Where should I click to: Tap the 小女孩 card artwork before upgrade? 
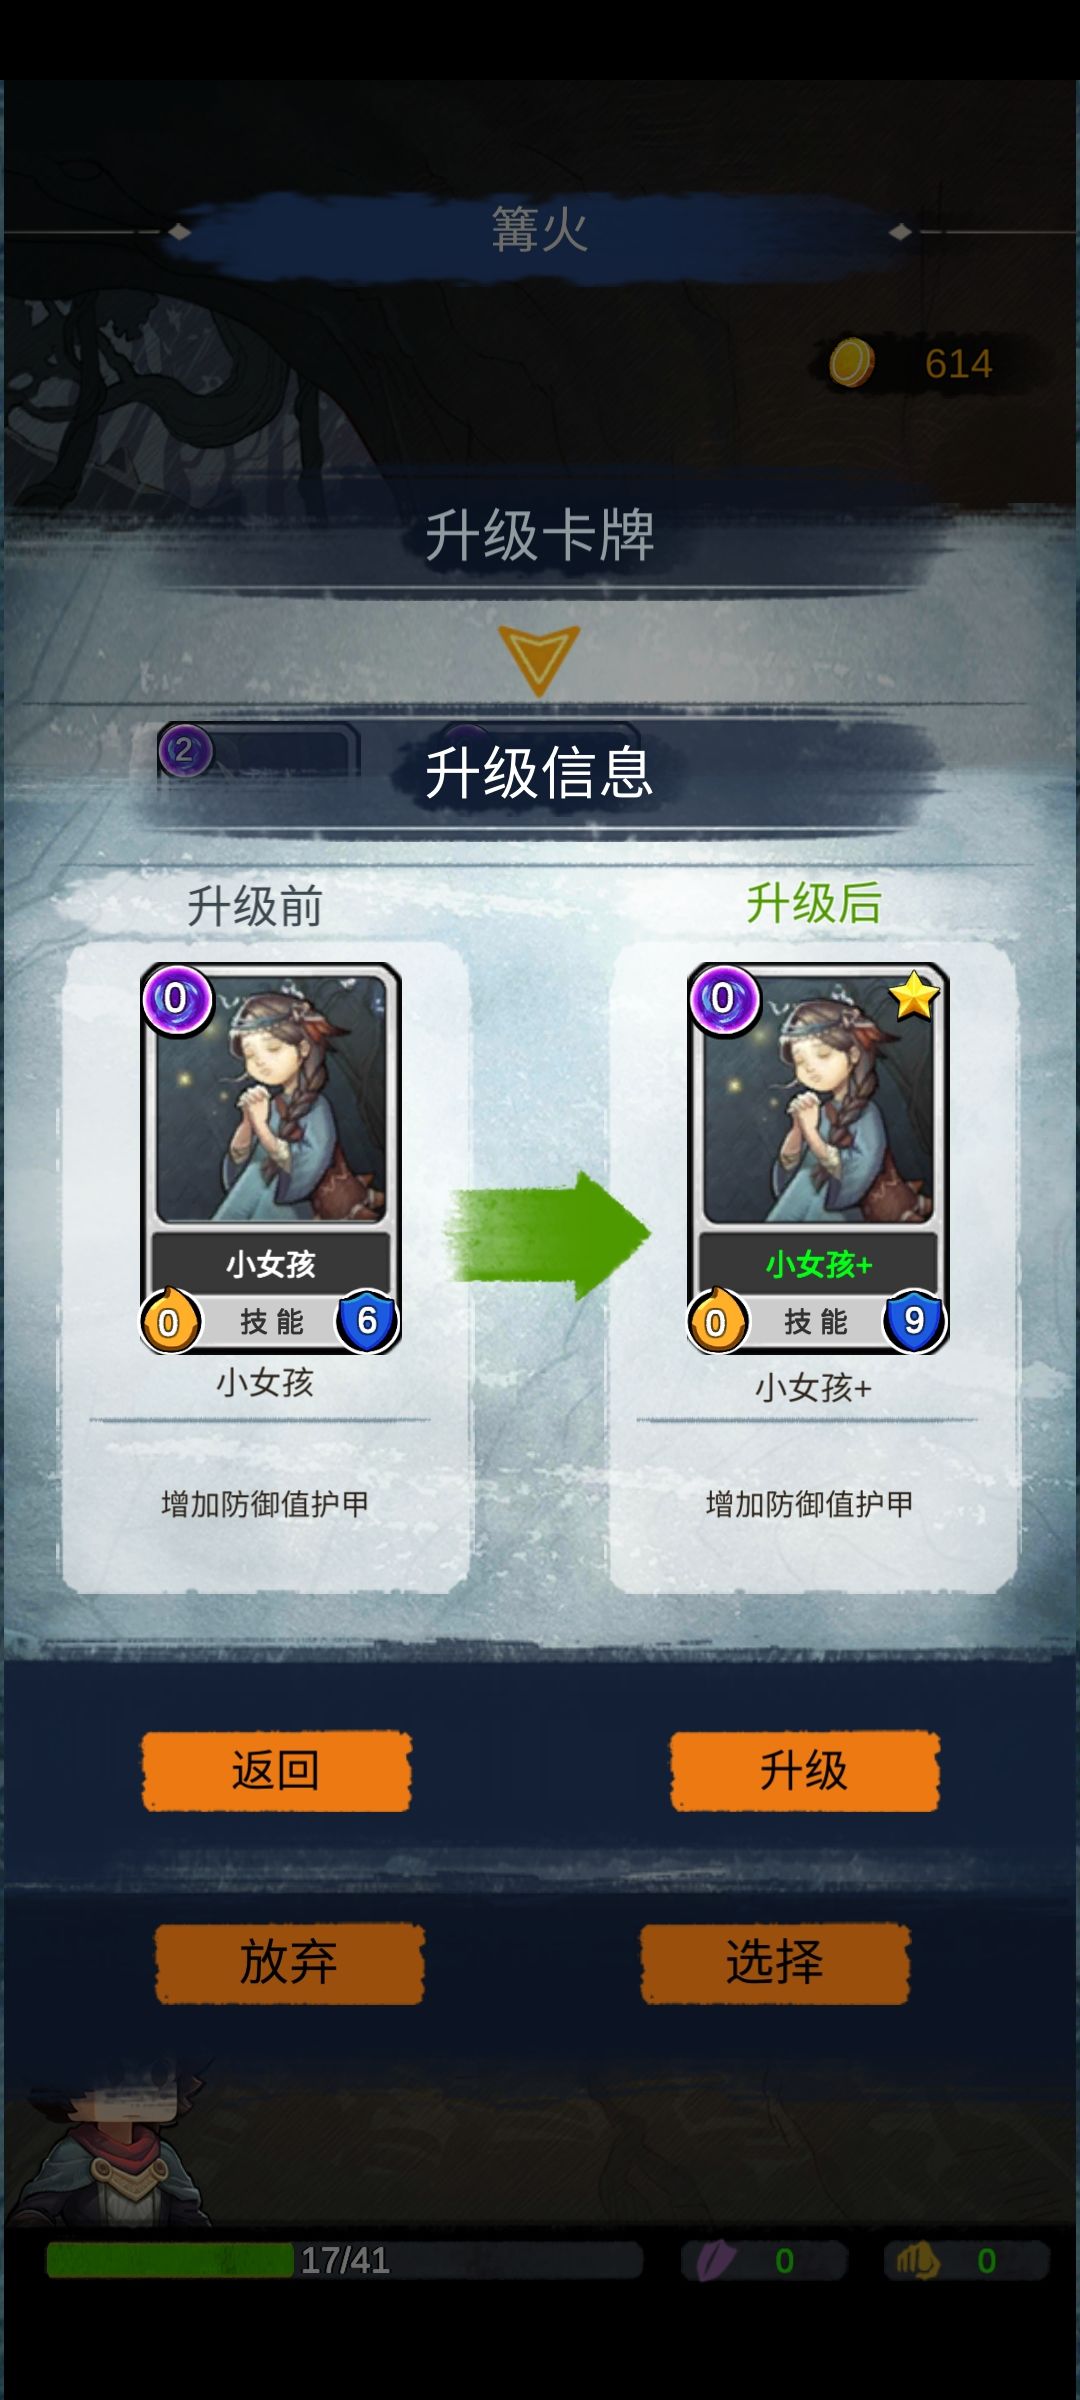click(271, 1099)
